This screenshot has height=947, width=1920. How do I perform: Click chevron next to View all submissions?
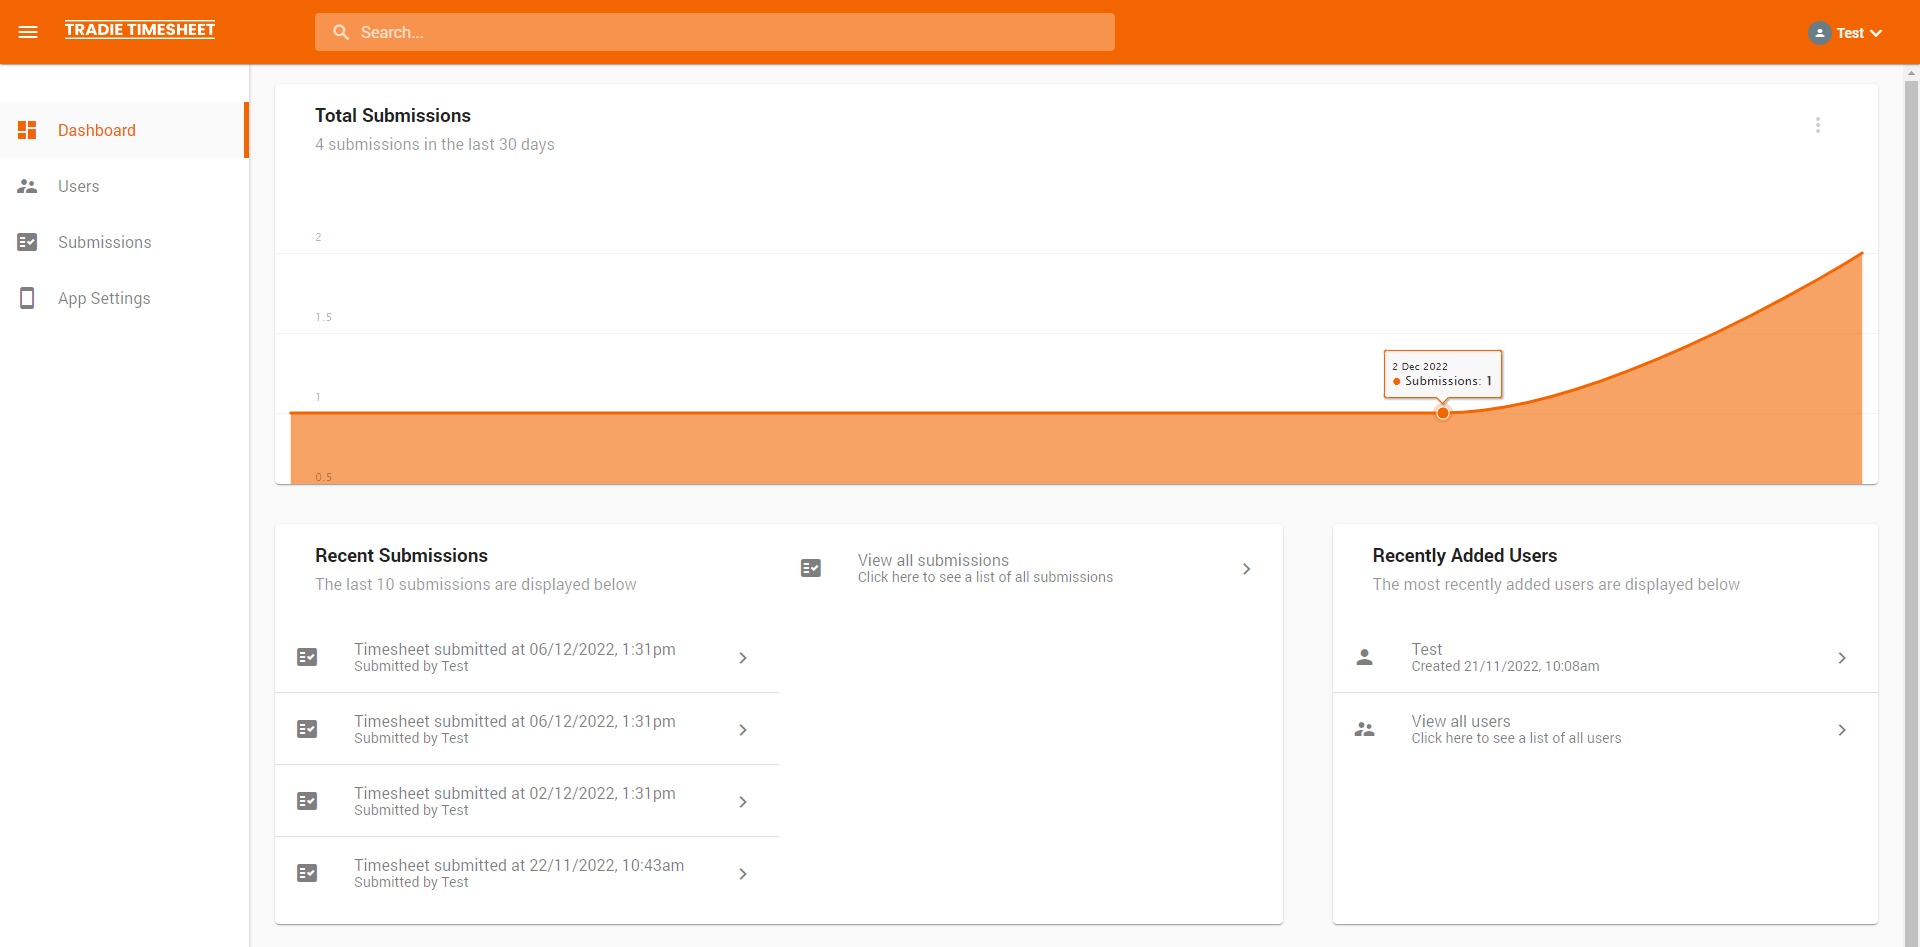coord(1246,569)
